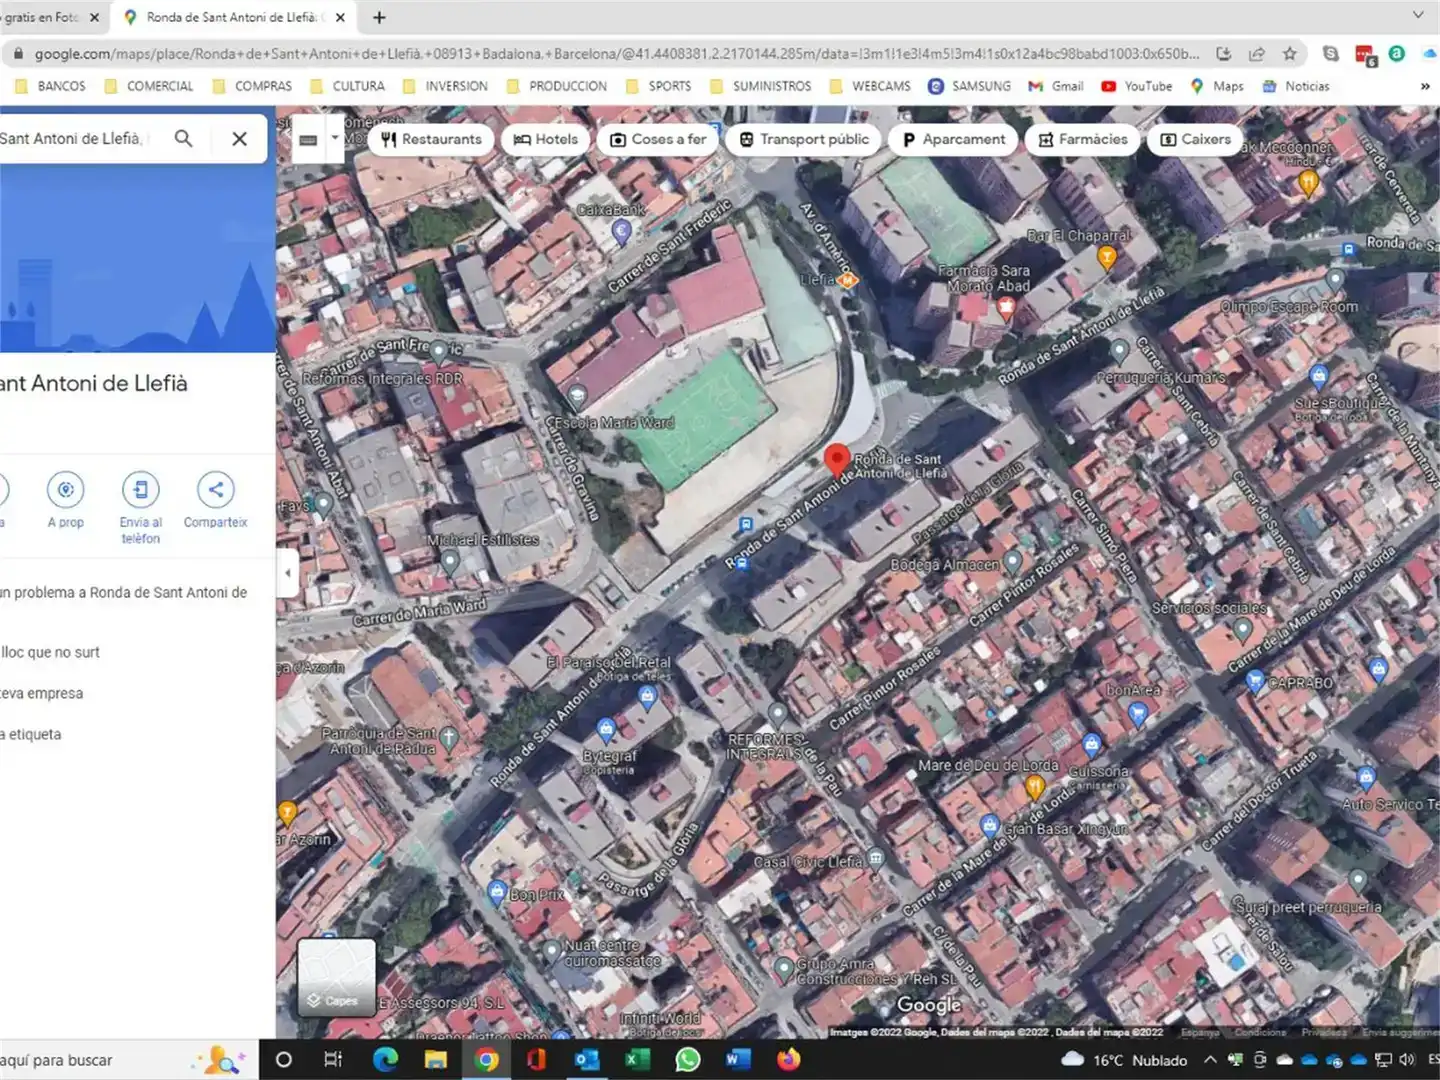Select the Caixers filter chip
Image resolution: width=1440 pixels, height=1080 pixels.
click(x=1195, y=139)
